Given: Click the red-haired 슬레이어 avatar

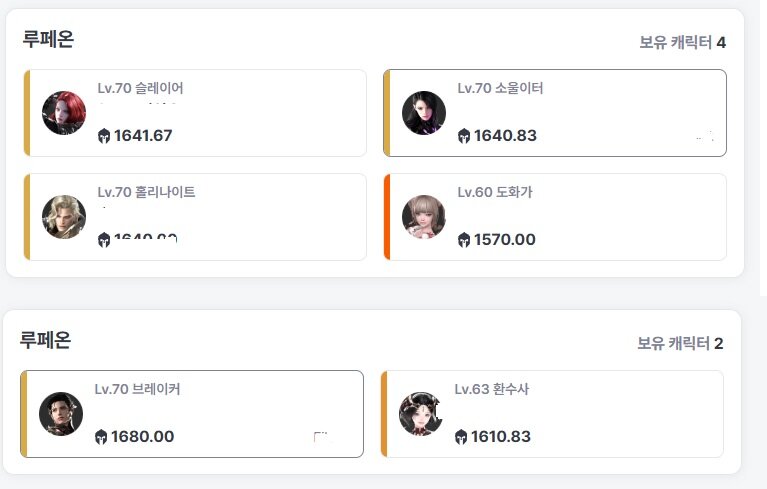Looking at the screenshot, I should click(x=64, y=113).
